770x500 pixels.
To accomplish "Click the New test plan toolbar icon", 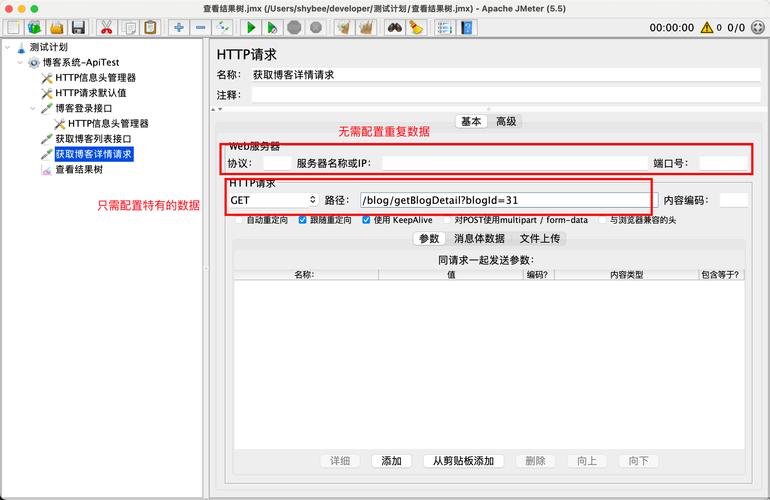I will pos(13,28).
